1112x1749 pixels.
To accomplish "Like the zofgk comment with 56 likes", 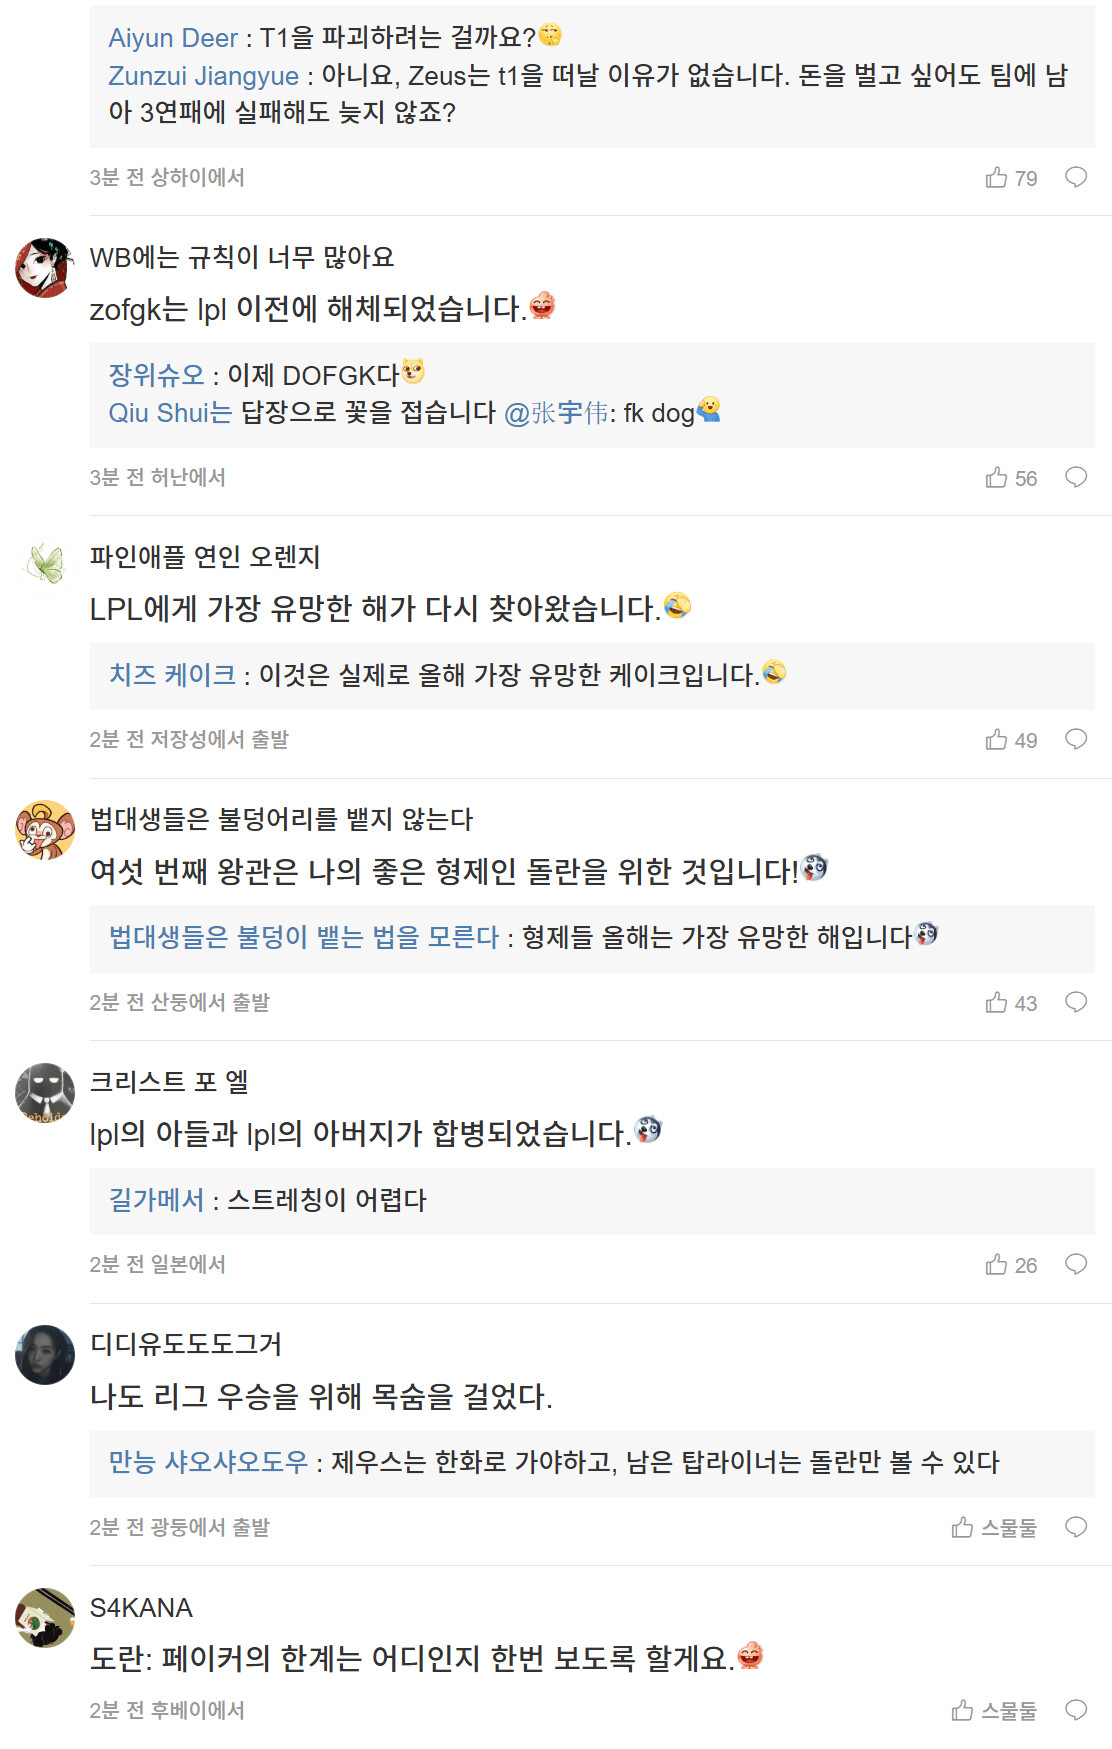I will point(996,478).
